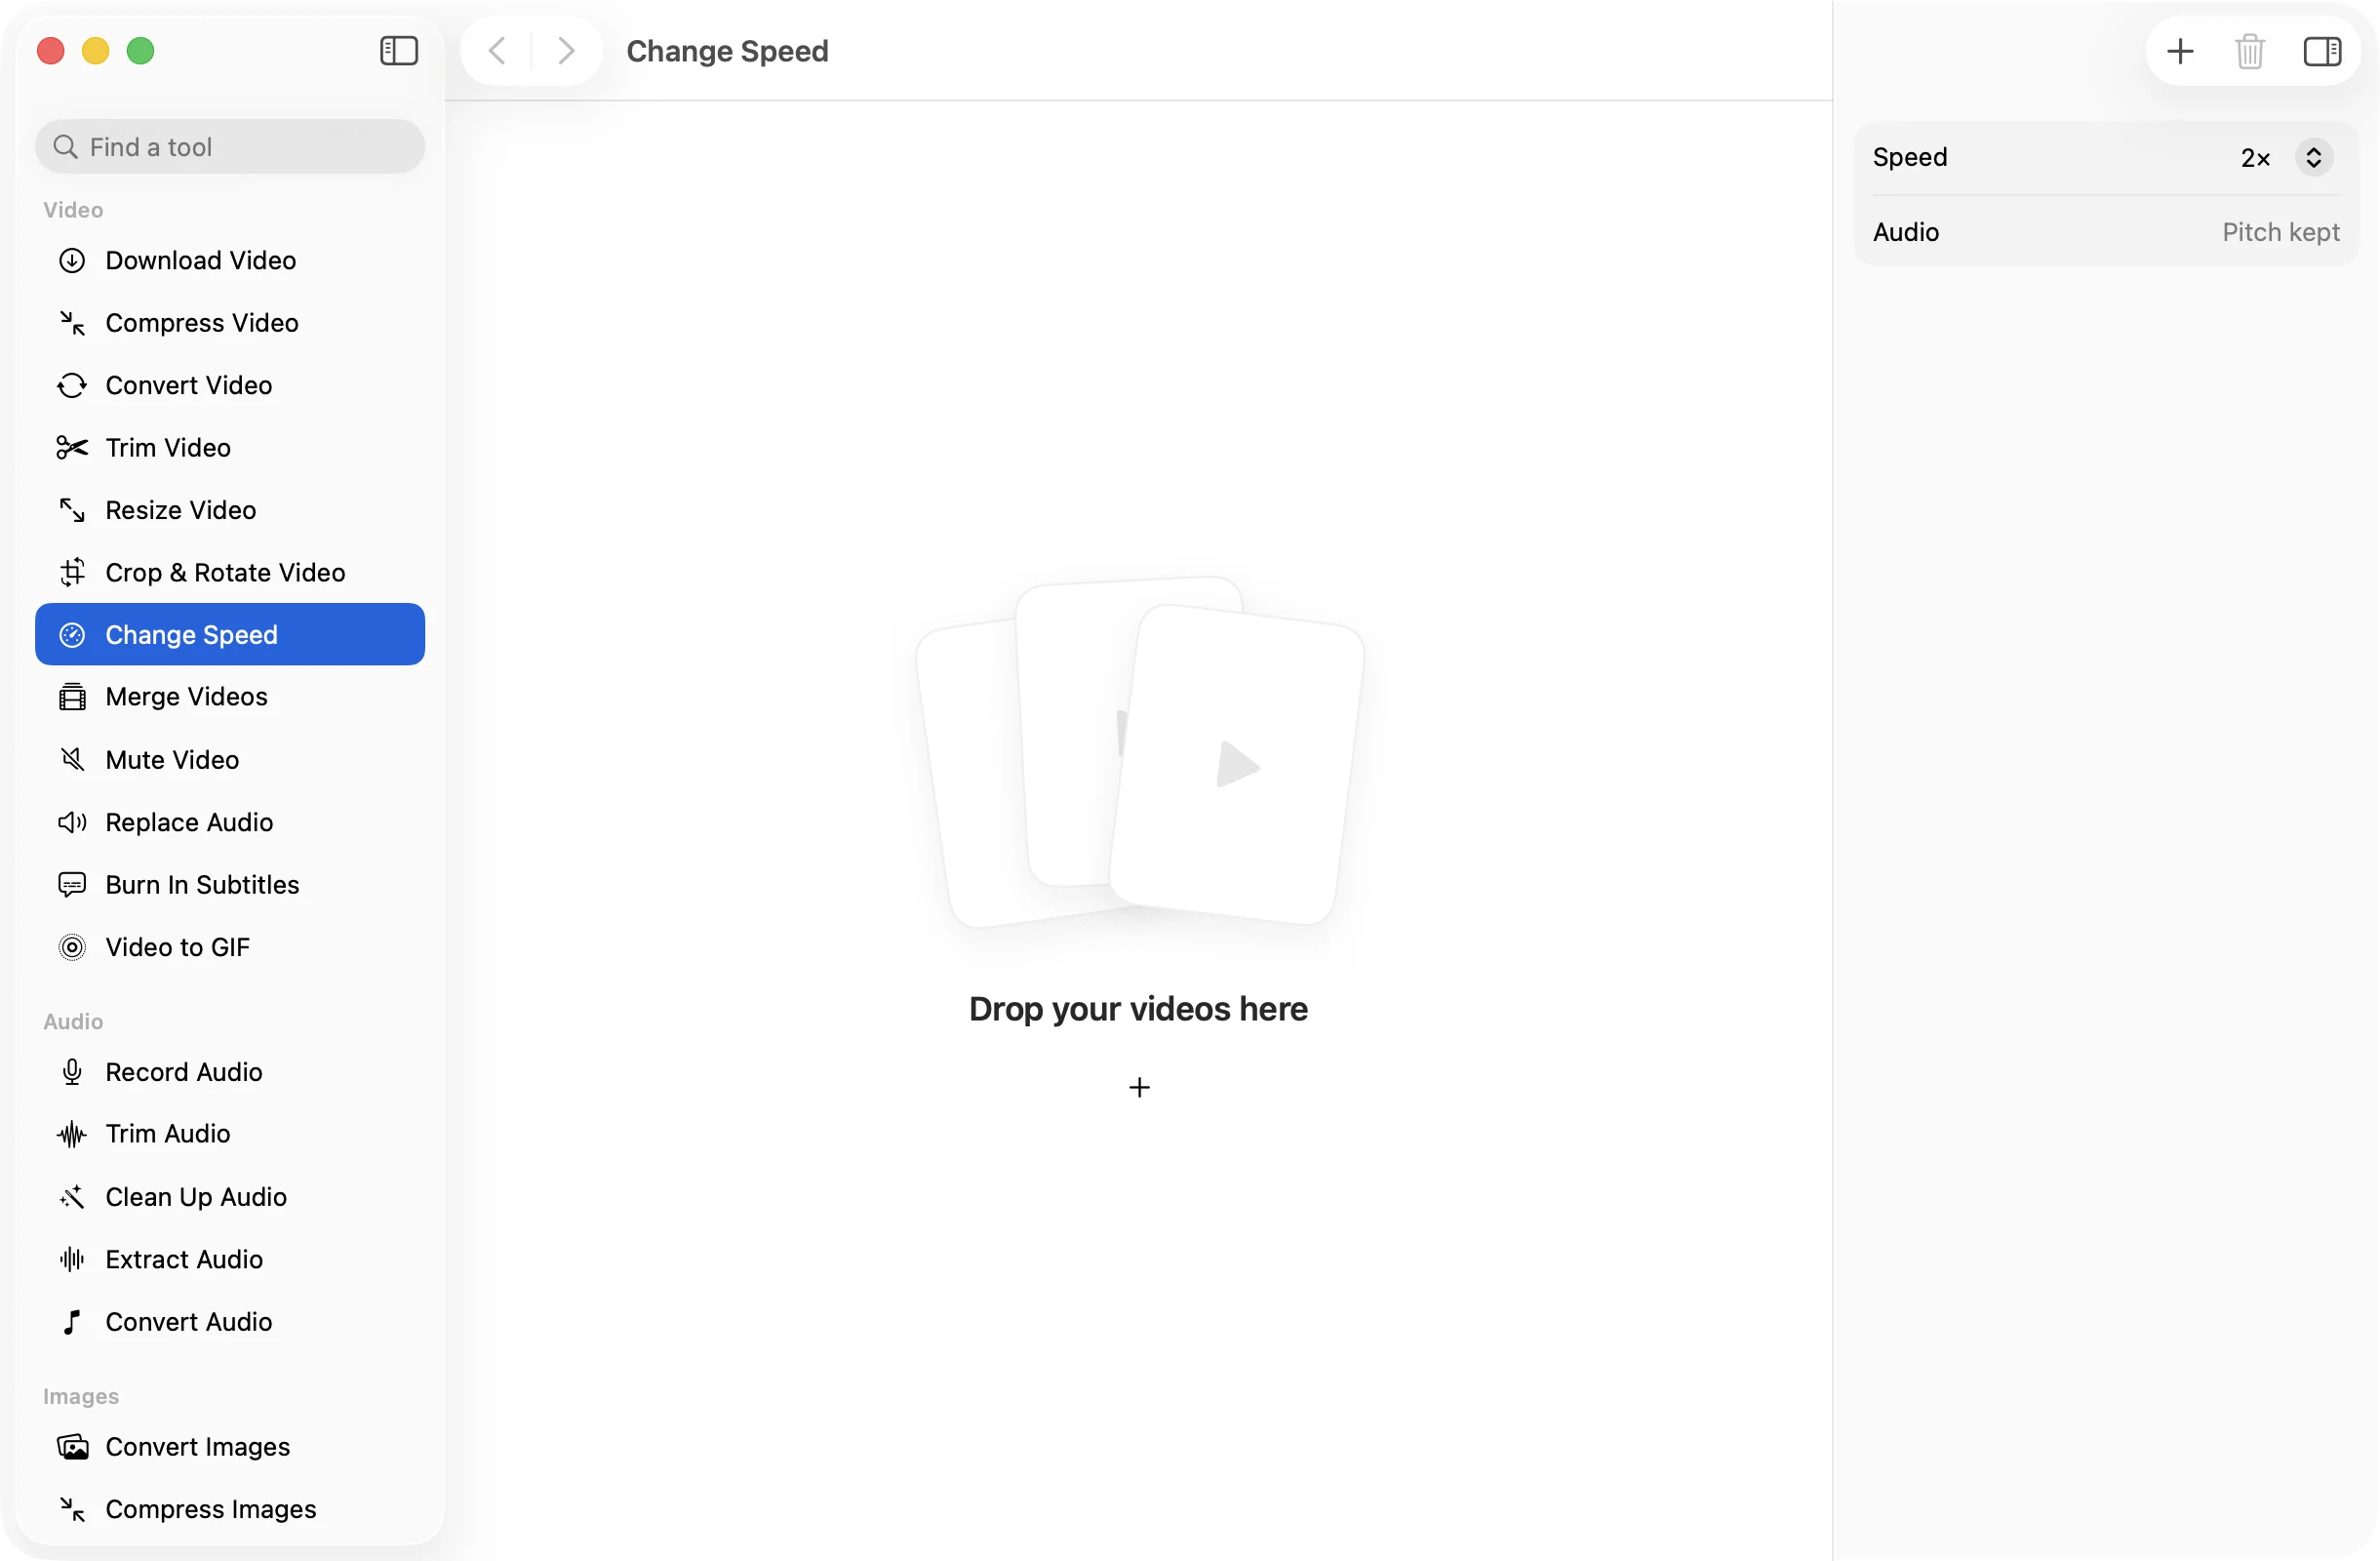Select the Change Speed sidebar item

230,635
